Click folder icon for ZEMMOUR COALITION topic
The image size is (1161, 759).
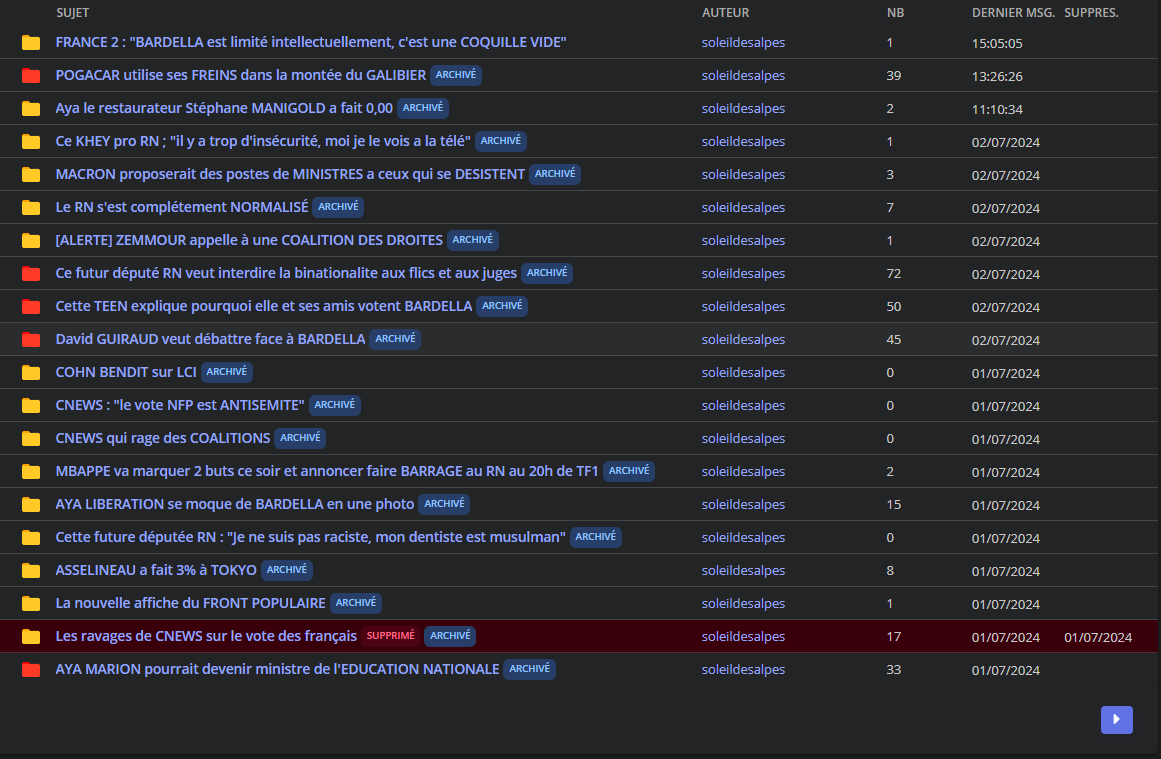pos(31,240)
